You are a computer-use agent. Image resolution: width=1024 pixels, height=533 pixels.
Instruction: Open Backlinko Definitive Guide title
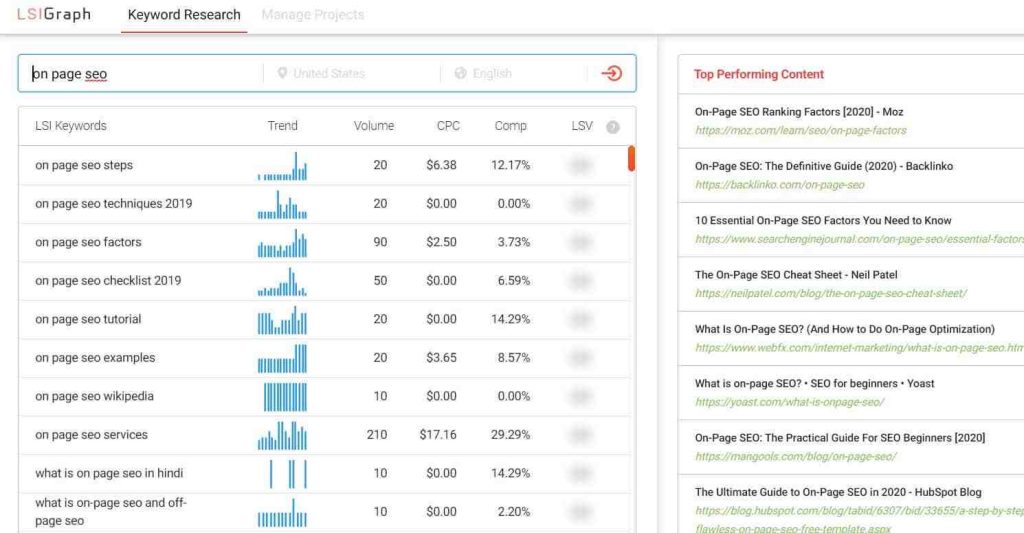[x=824, y=166]
